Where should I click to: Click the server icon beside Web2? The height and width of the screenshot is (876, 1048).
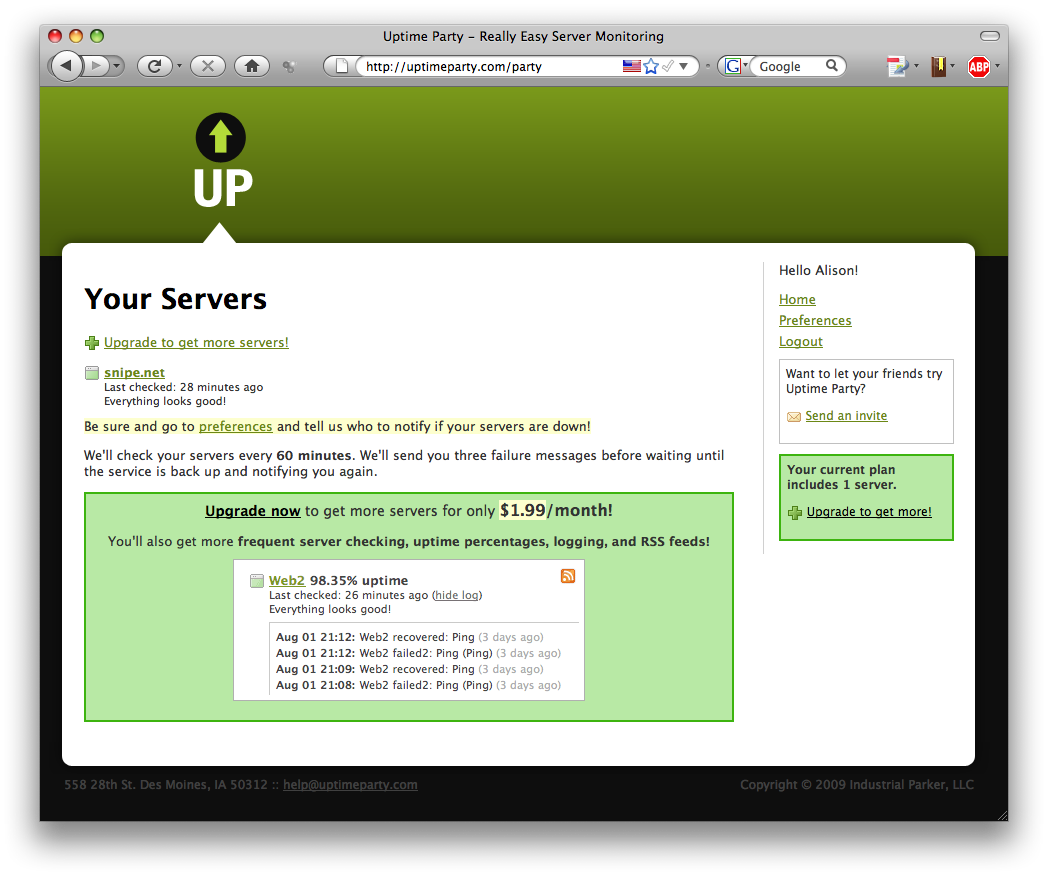pyautogui.click(x=257, y=581)
